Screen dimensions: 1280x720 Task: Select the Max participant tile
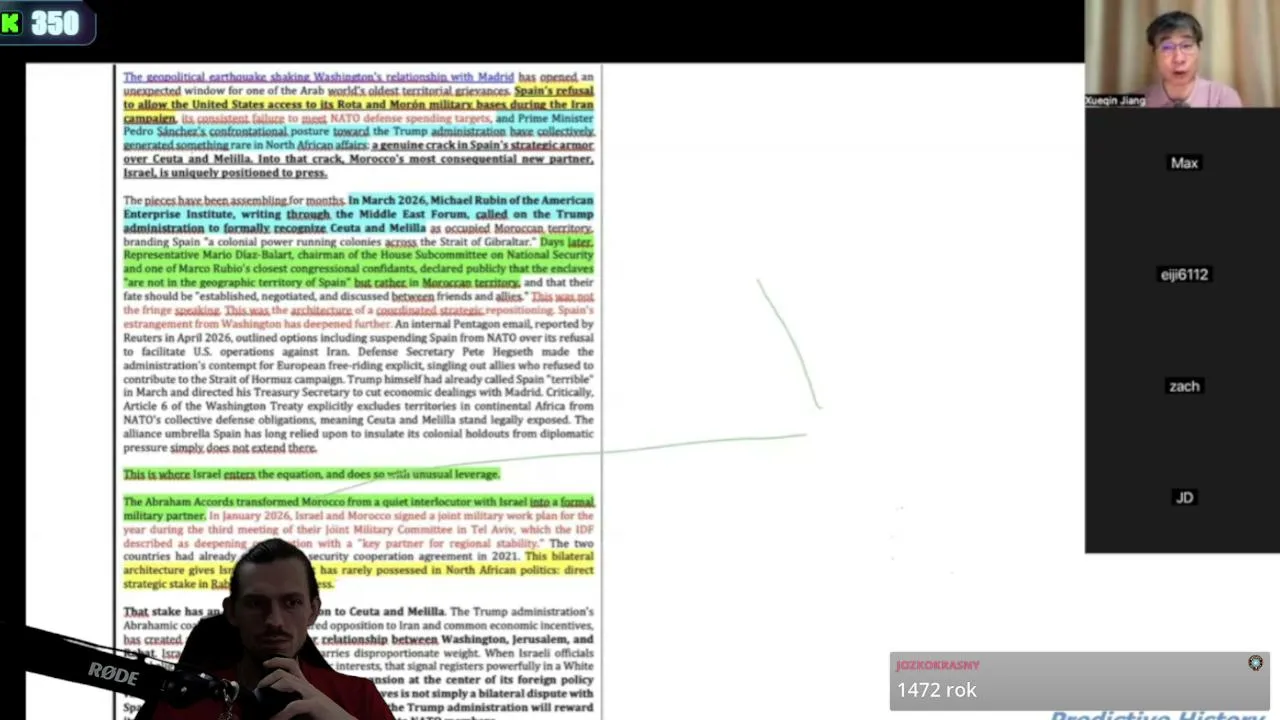point(1183,163)
